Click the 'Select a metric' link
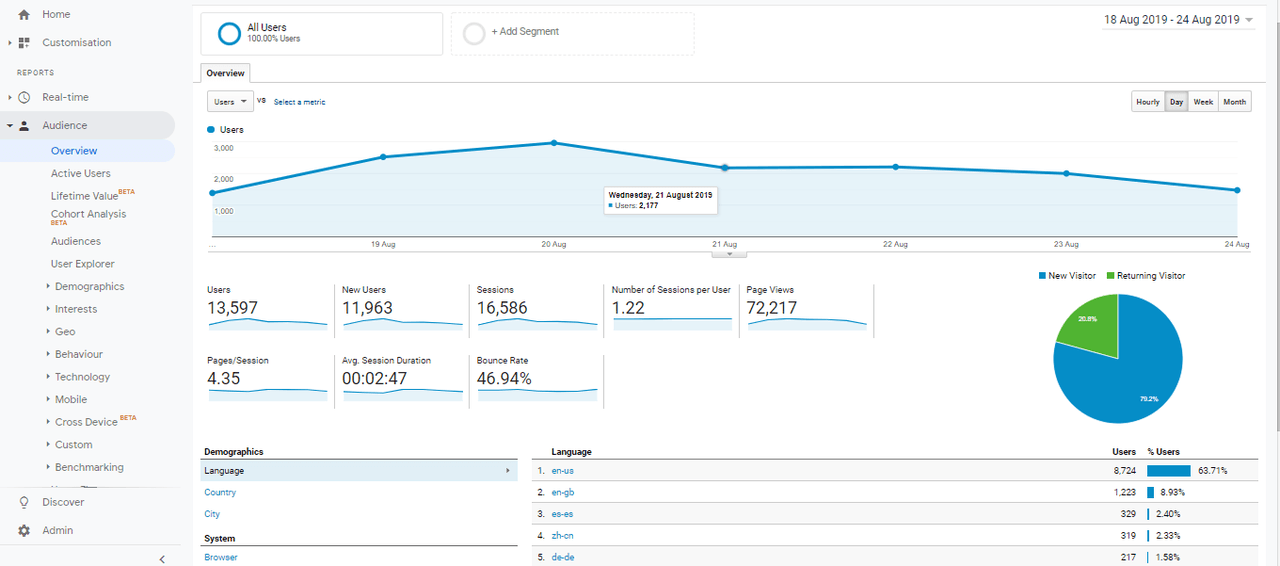This screenshot has width=1280, height=566. tap(299, 102)
